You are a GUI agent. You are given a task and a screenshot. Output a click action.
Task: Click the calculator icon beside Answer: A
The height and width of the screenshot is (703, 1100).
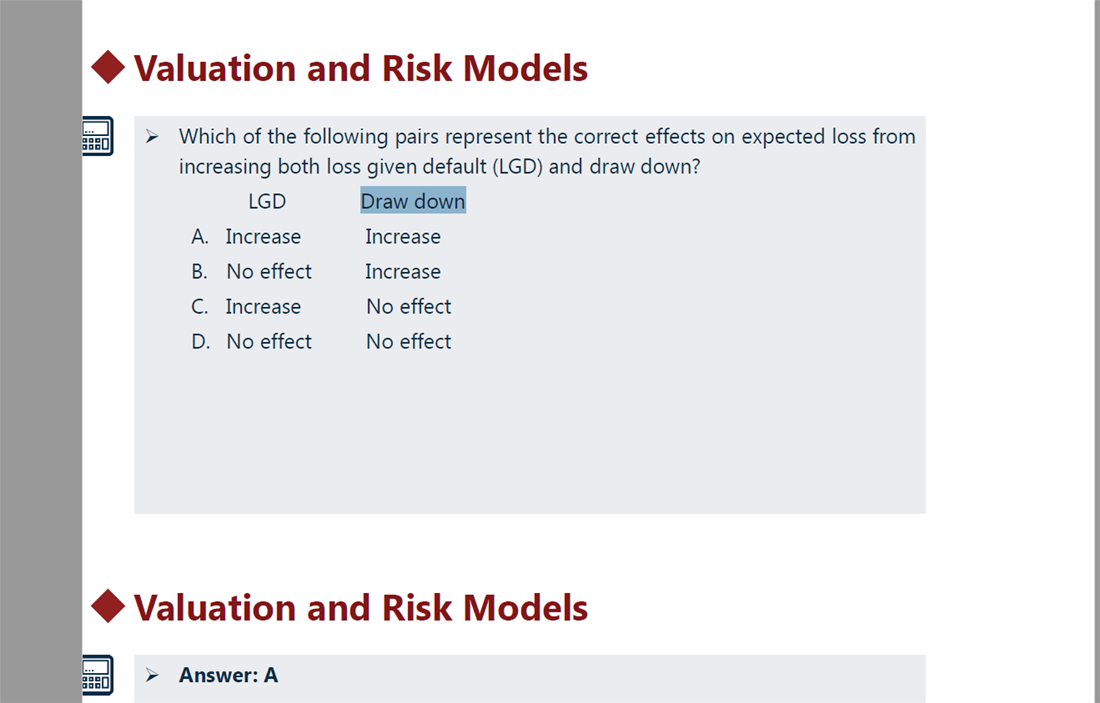click(x=97, y=675)
